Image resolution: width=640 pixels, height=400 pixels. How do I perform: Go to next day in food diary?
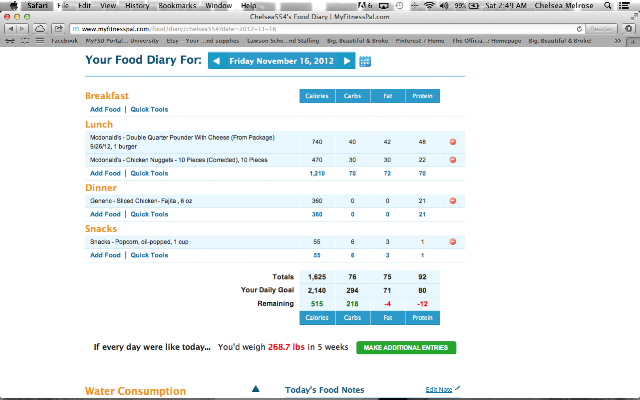click(347, 61)
